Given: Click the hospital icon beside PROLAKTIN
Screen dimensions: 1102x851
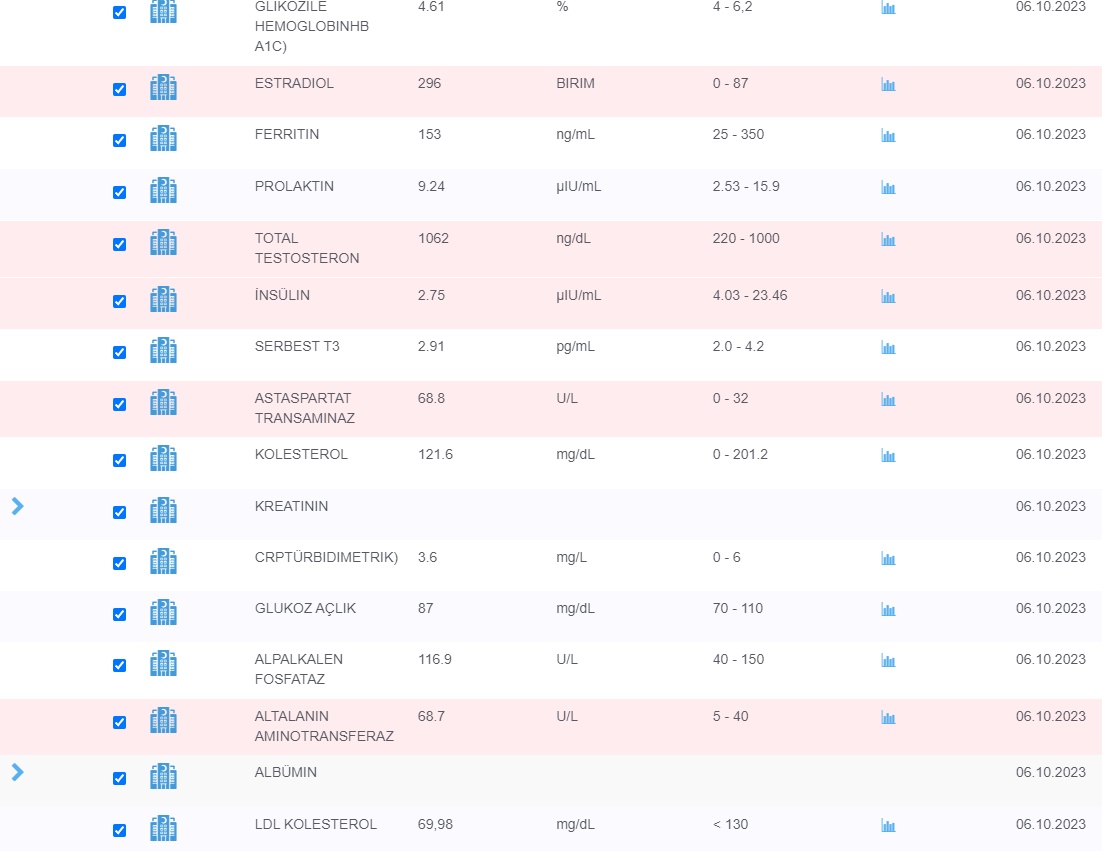Looking at the screenshot, I should [163, 191].
